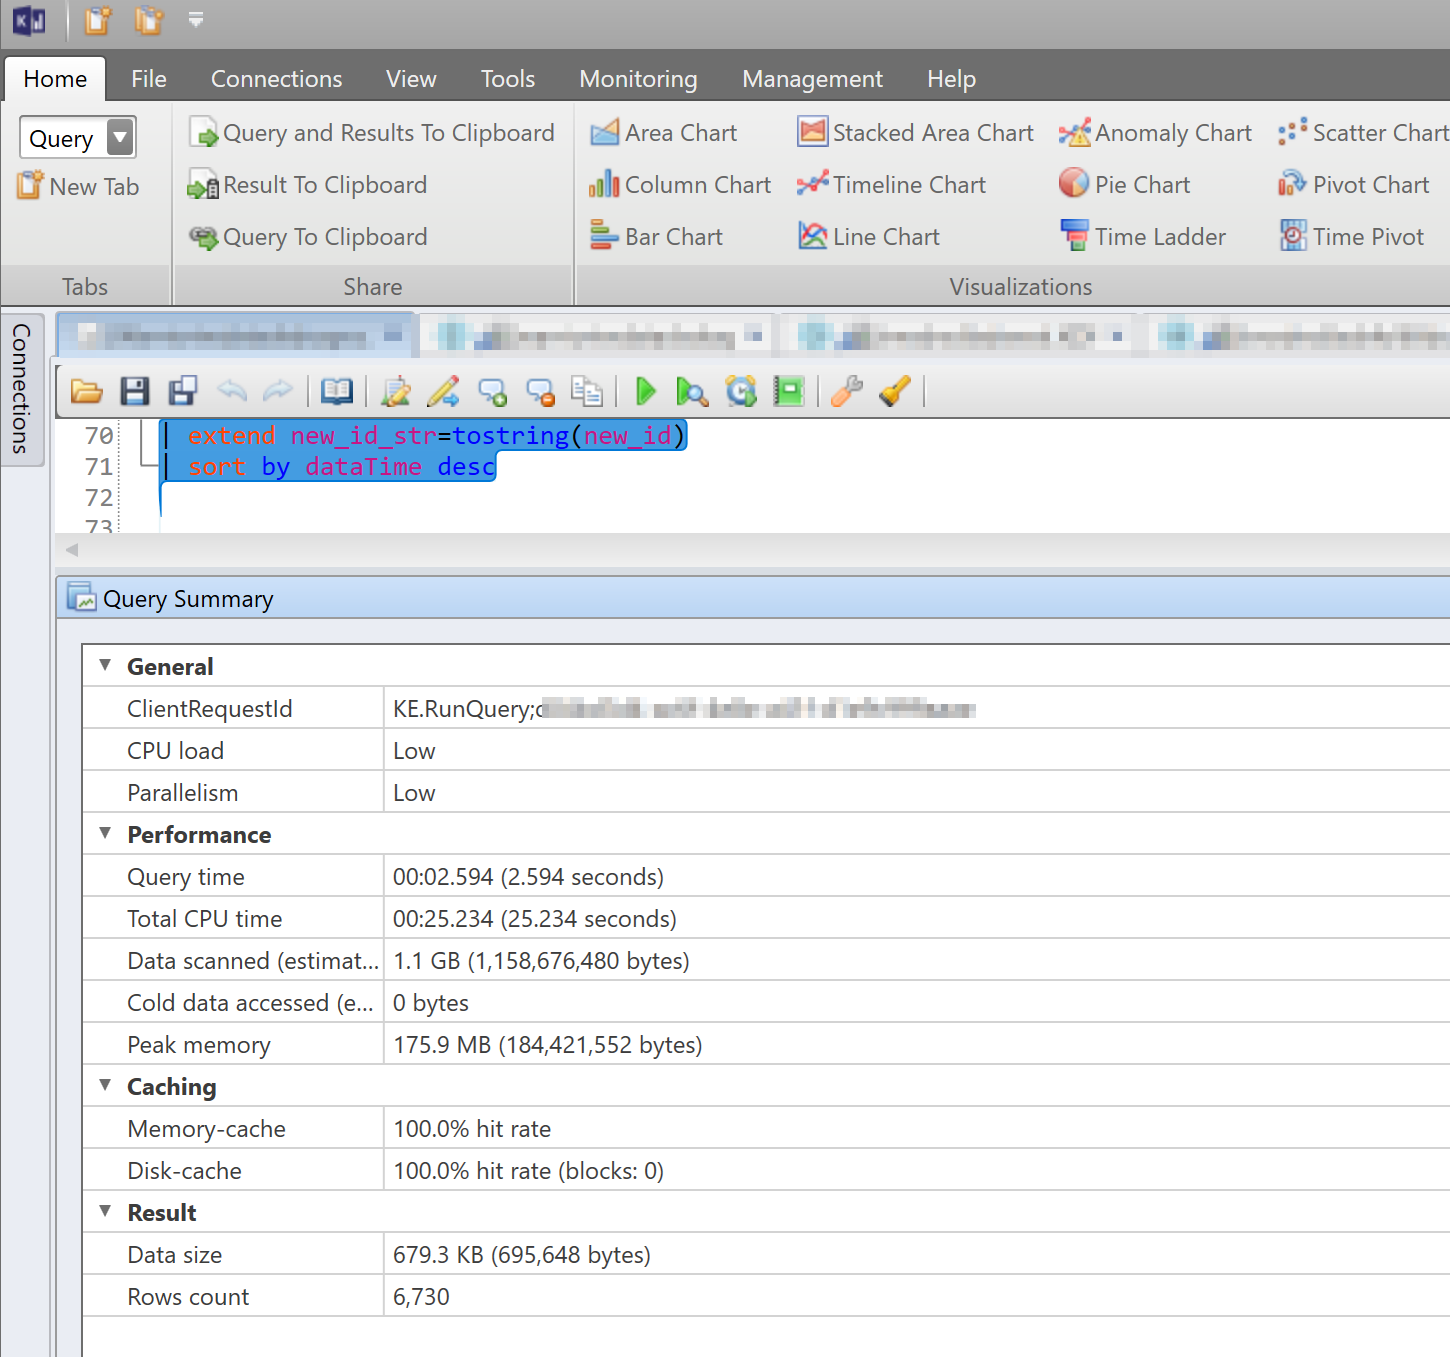Open the wrench tools icon
The width and height of the screenshot is (1450, 1357).
[x=847, y=391]
